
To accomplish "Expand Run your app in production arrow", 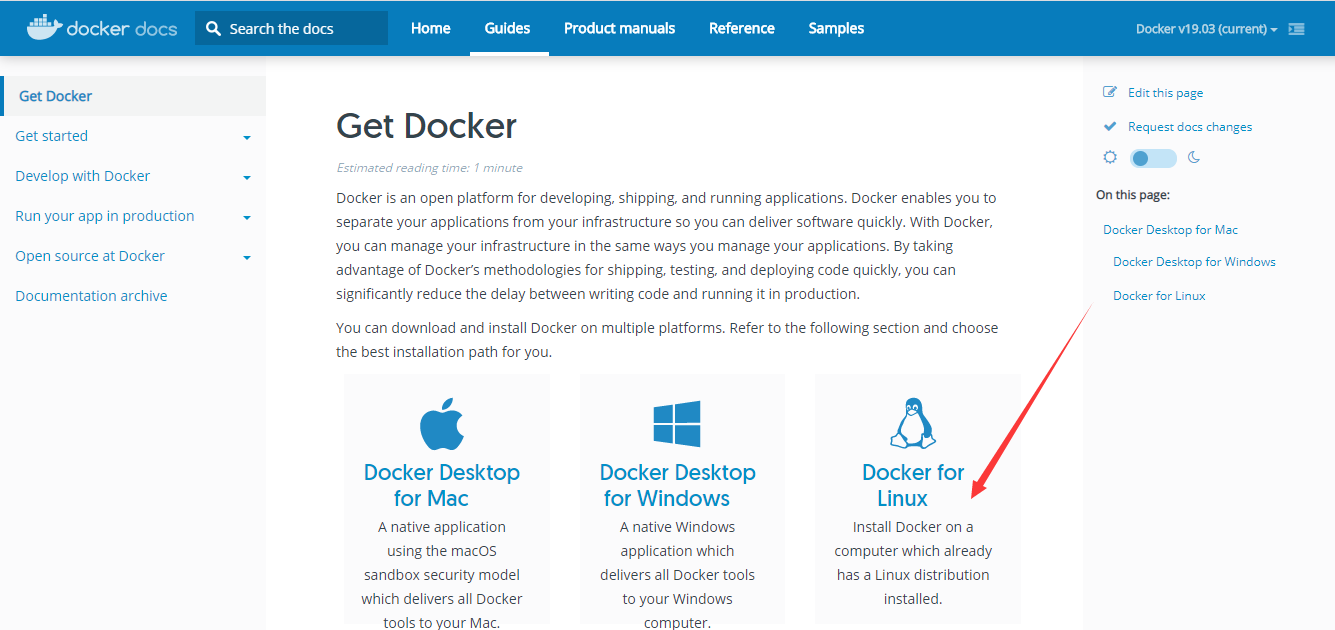I will point(247,218).
